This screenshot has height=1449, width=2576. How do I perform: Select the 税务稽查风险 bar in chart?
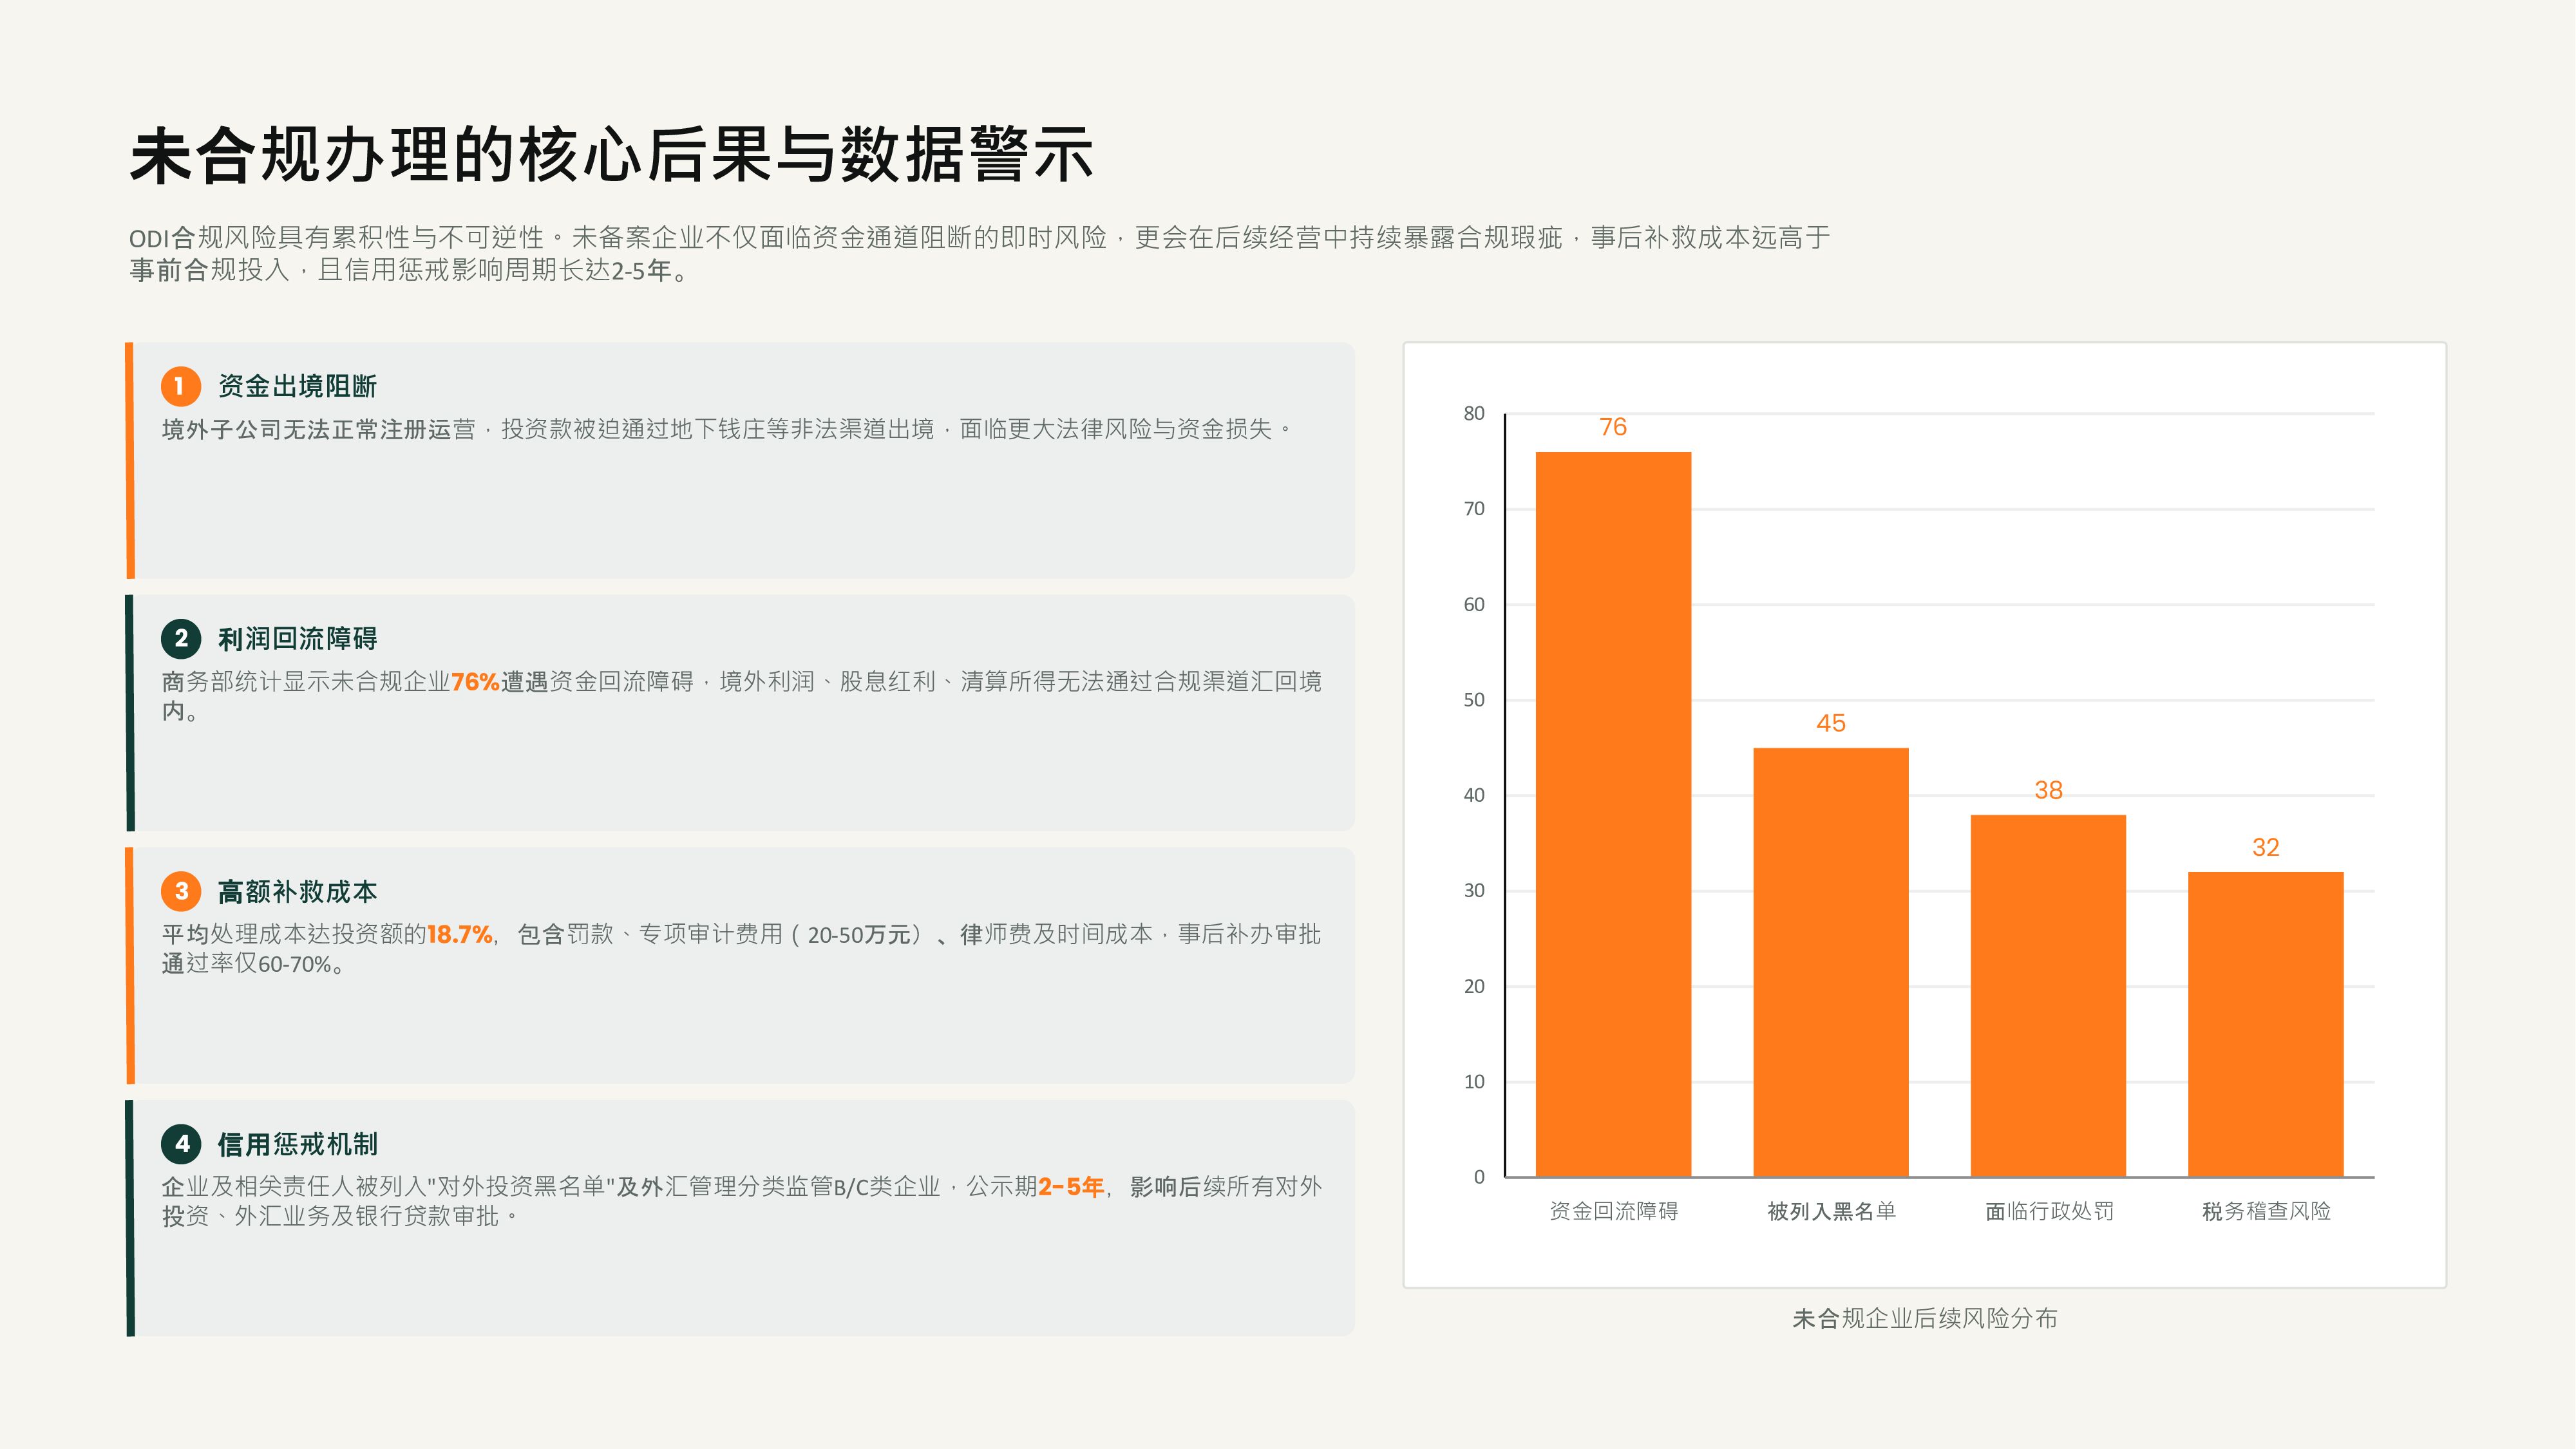click(x=2266, y=1024)
